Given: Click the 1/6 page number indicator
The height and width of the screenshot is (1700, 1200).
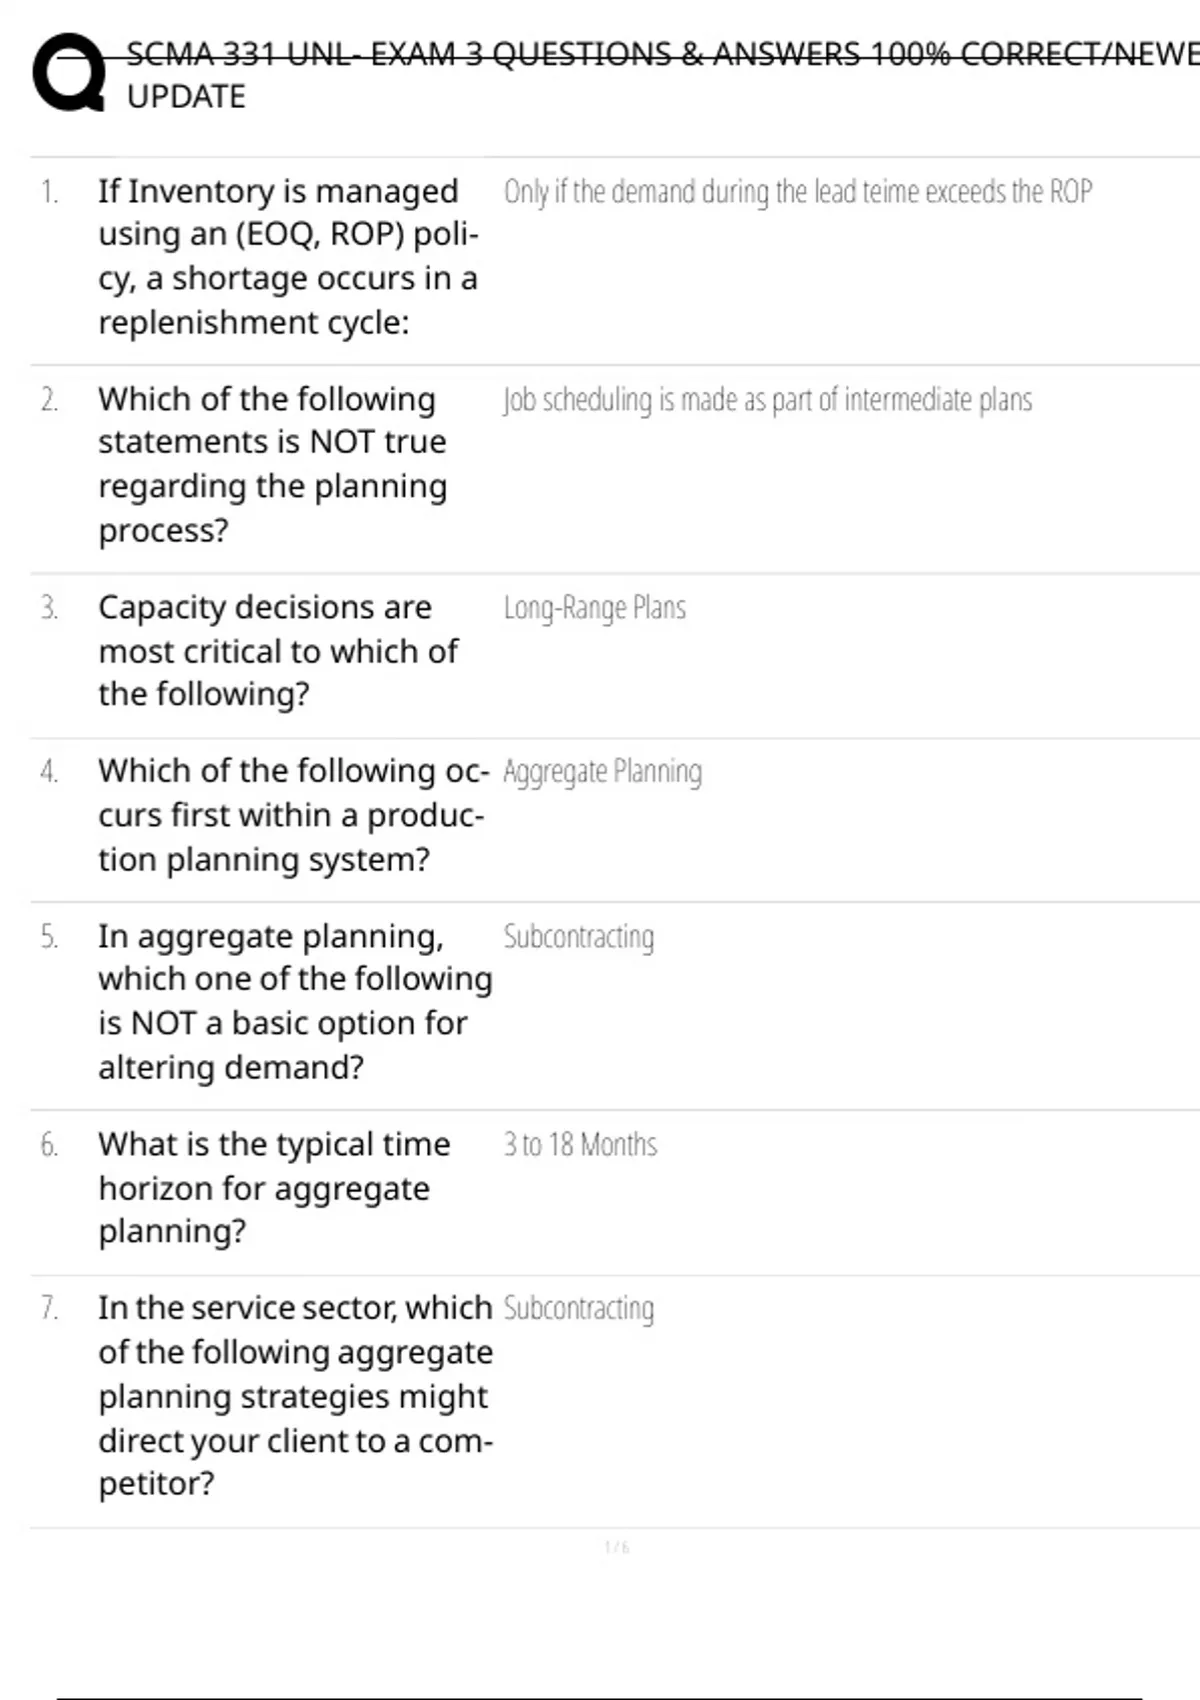Looking at the screenshot, I should pyautogui.click(x=617, y=1547).
